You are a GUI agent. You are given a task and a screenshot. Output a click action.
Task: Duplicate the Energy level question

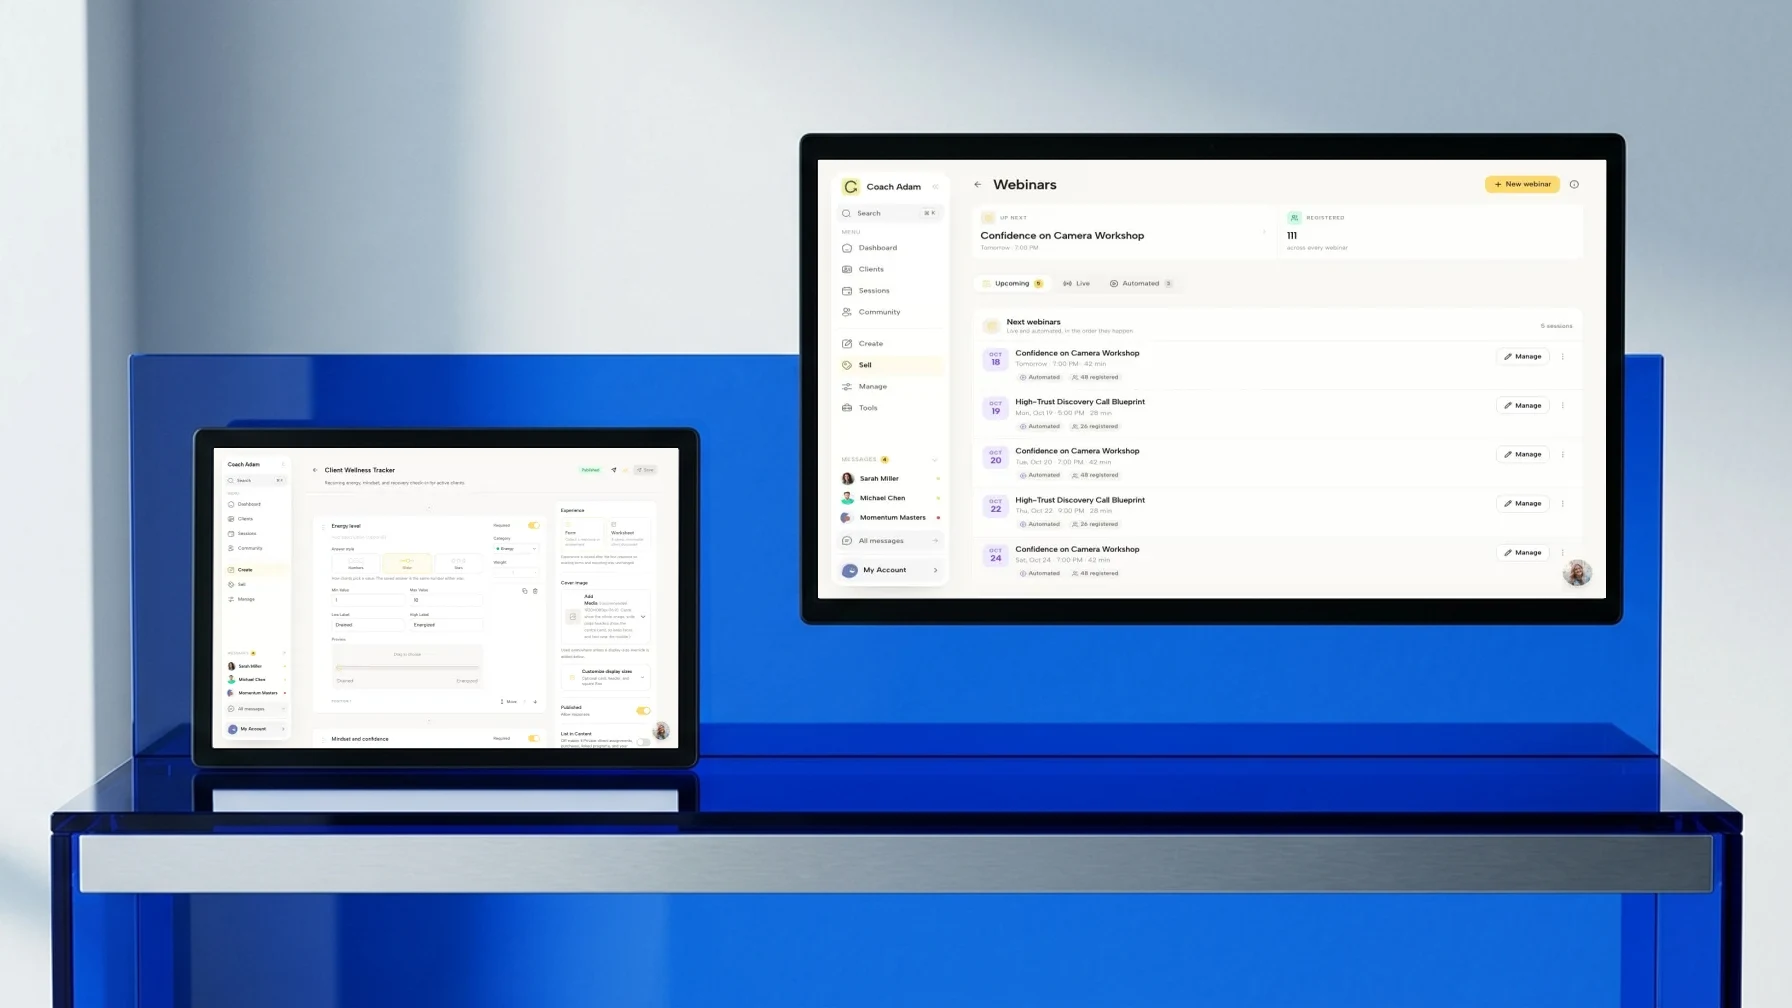(525, 591)
